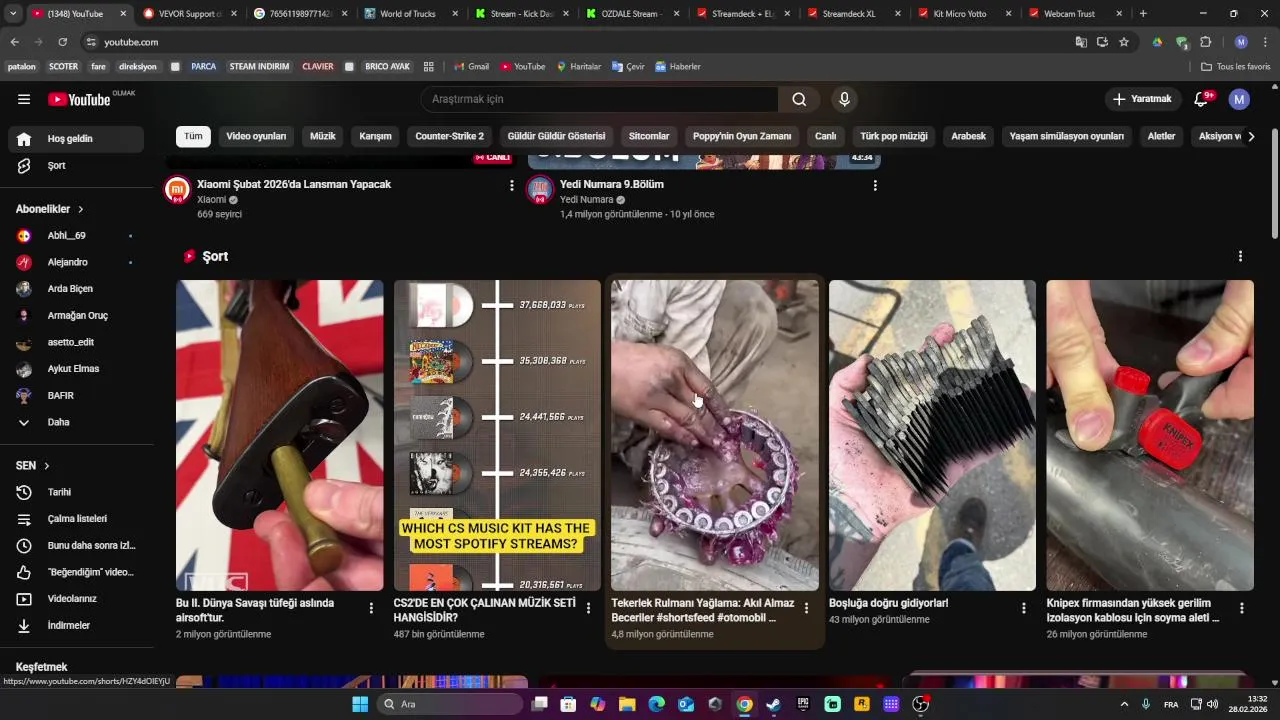Image resolution: width=1280 pixels, height=720 pixels.
Task: Expand the SEN section
Action: [33, 466]
